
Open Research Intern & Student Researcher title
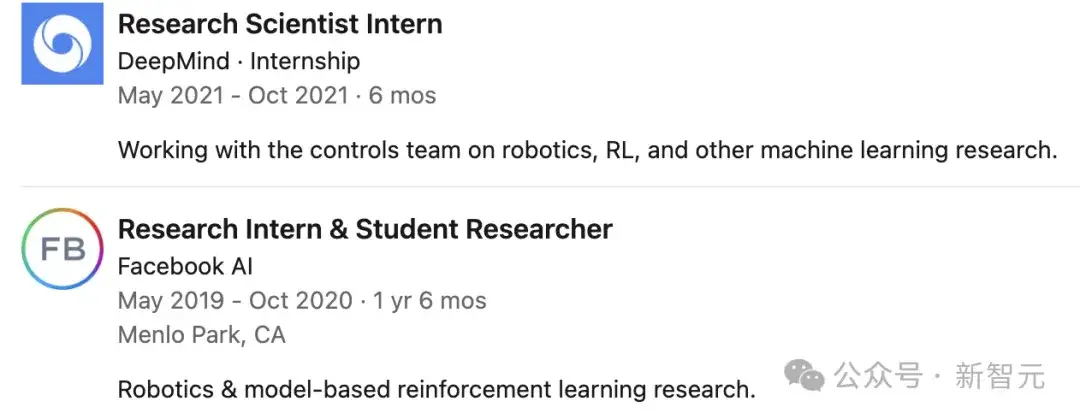(x=365, y=229)
